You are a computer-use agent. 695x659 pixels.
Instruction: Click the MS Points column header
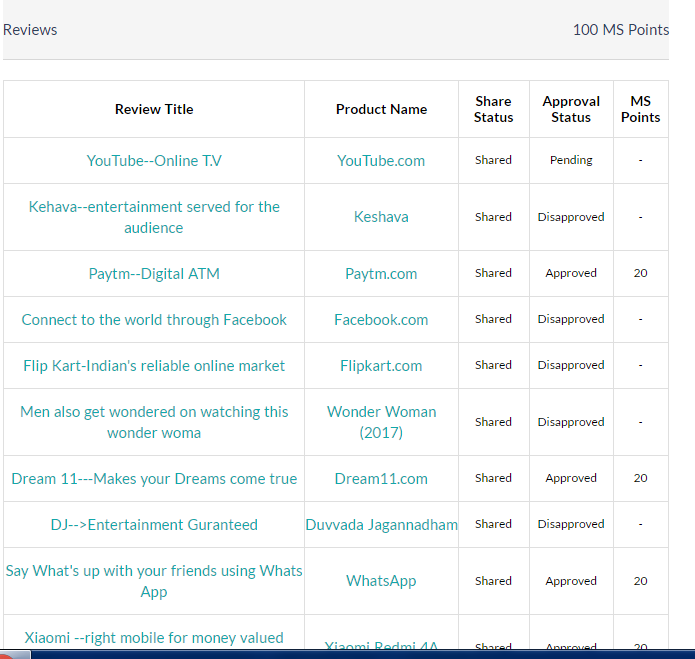[x=640, y=109]
